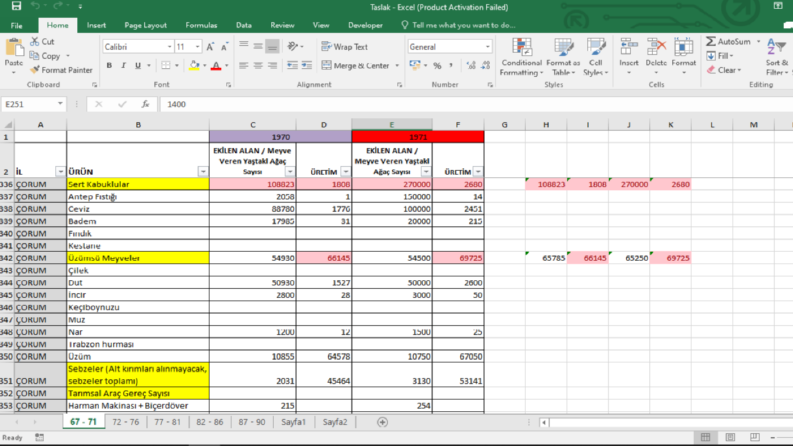The image size is (793, 446).
Task: Apply the red Font Color
Action: click(216, 65)
